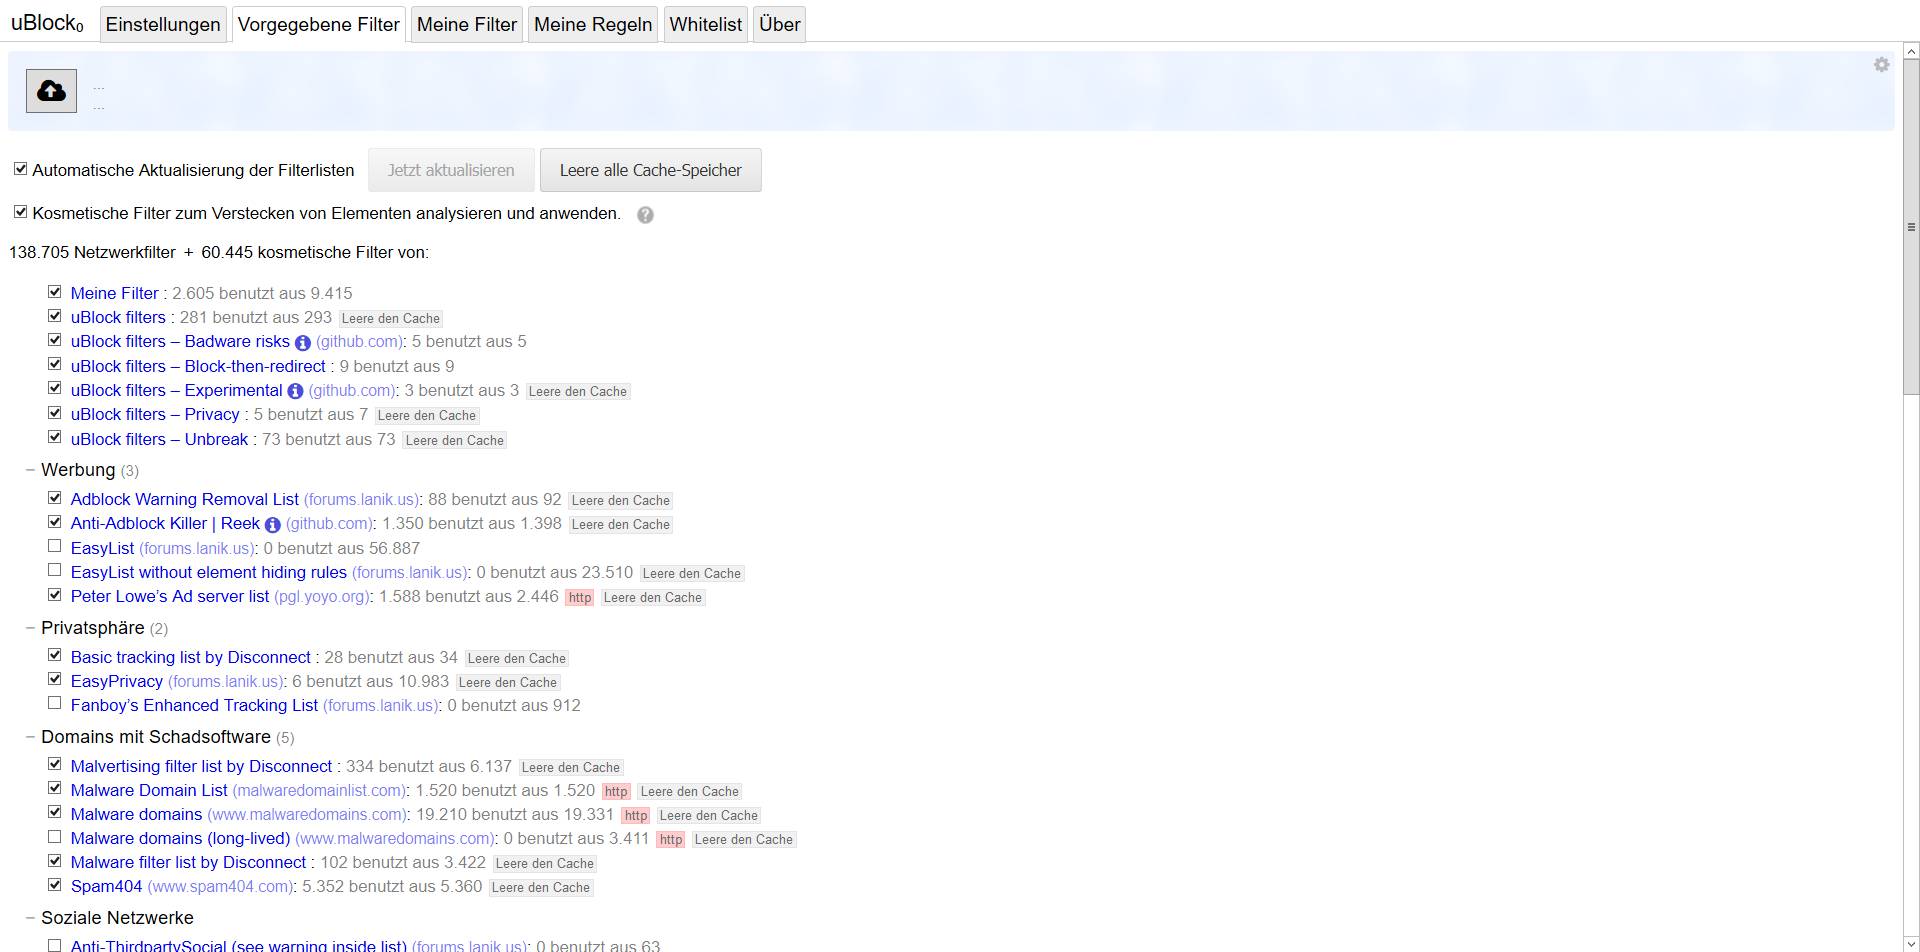Viewport: 1920px width, 952px height.
Task: Enable Malware domains (long-lived) checkbox
Action: point(55,837)
